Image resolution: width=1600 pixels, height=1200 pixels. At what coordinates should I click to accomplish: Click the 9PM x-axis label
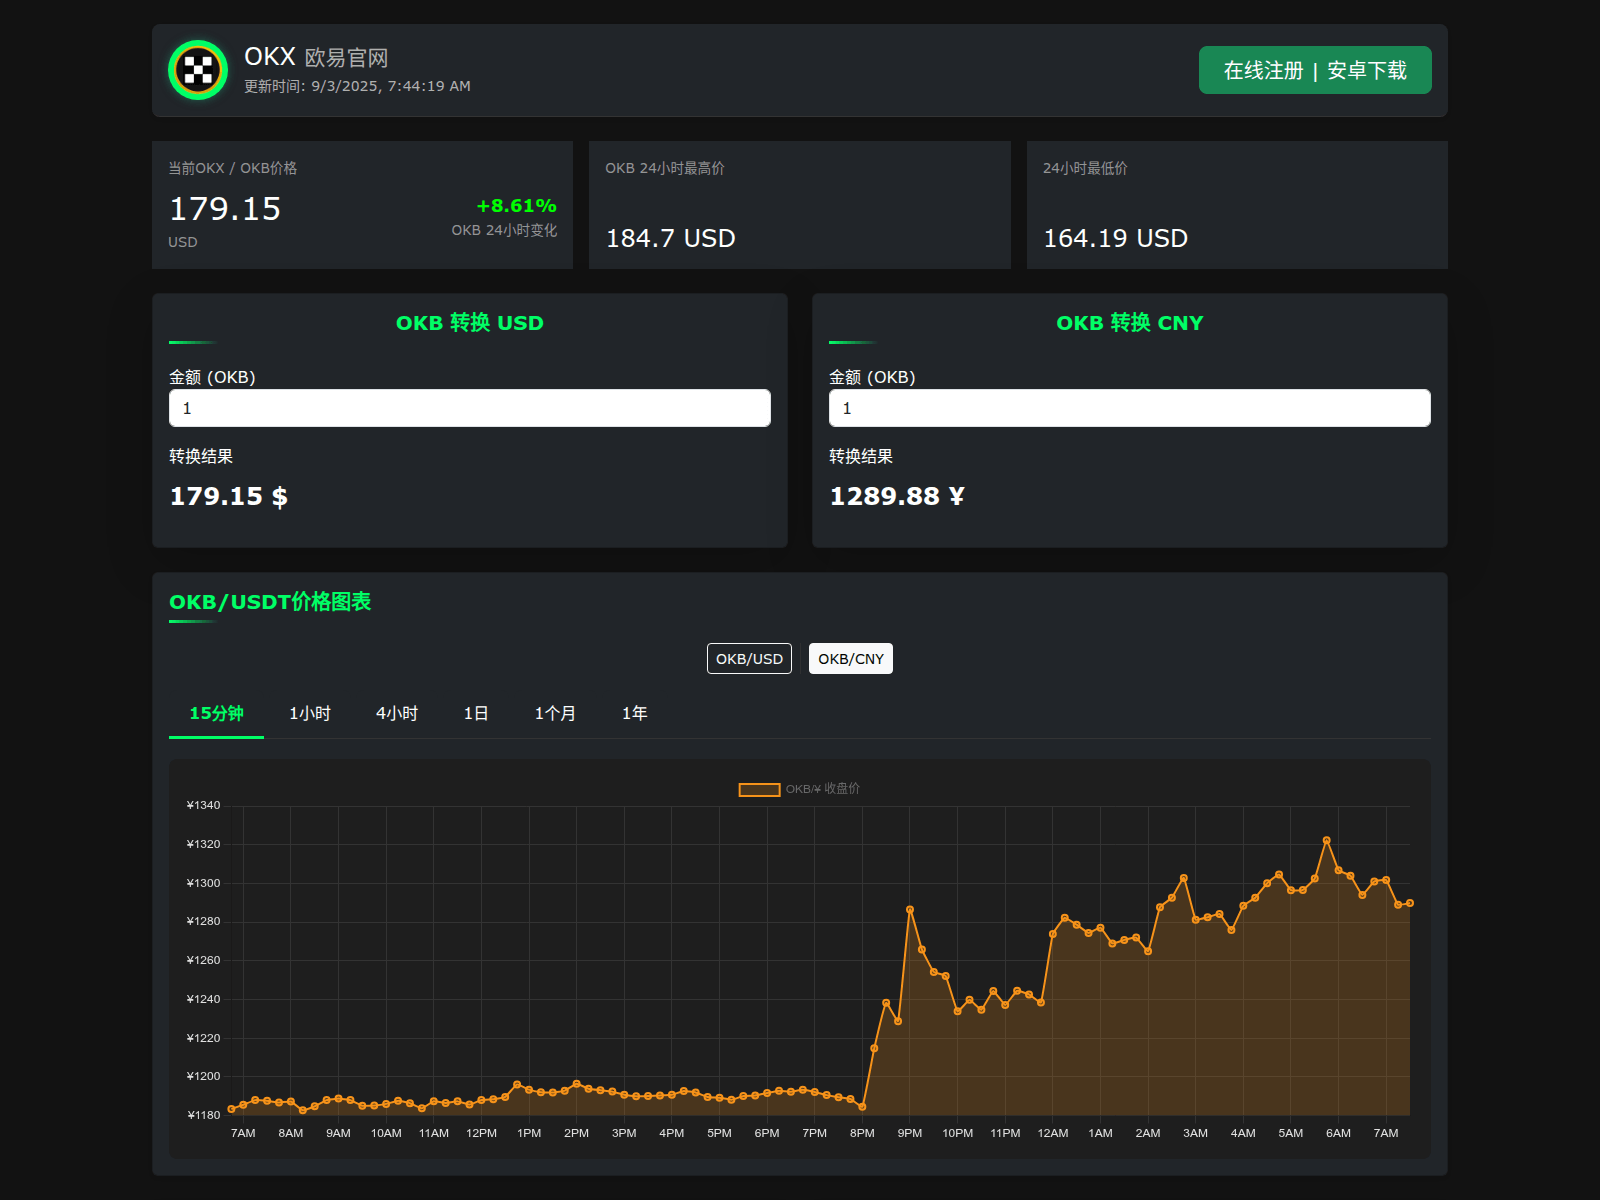point(910,1133)
